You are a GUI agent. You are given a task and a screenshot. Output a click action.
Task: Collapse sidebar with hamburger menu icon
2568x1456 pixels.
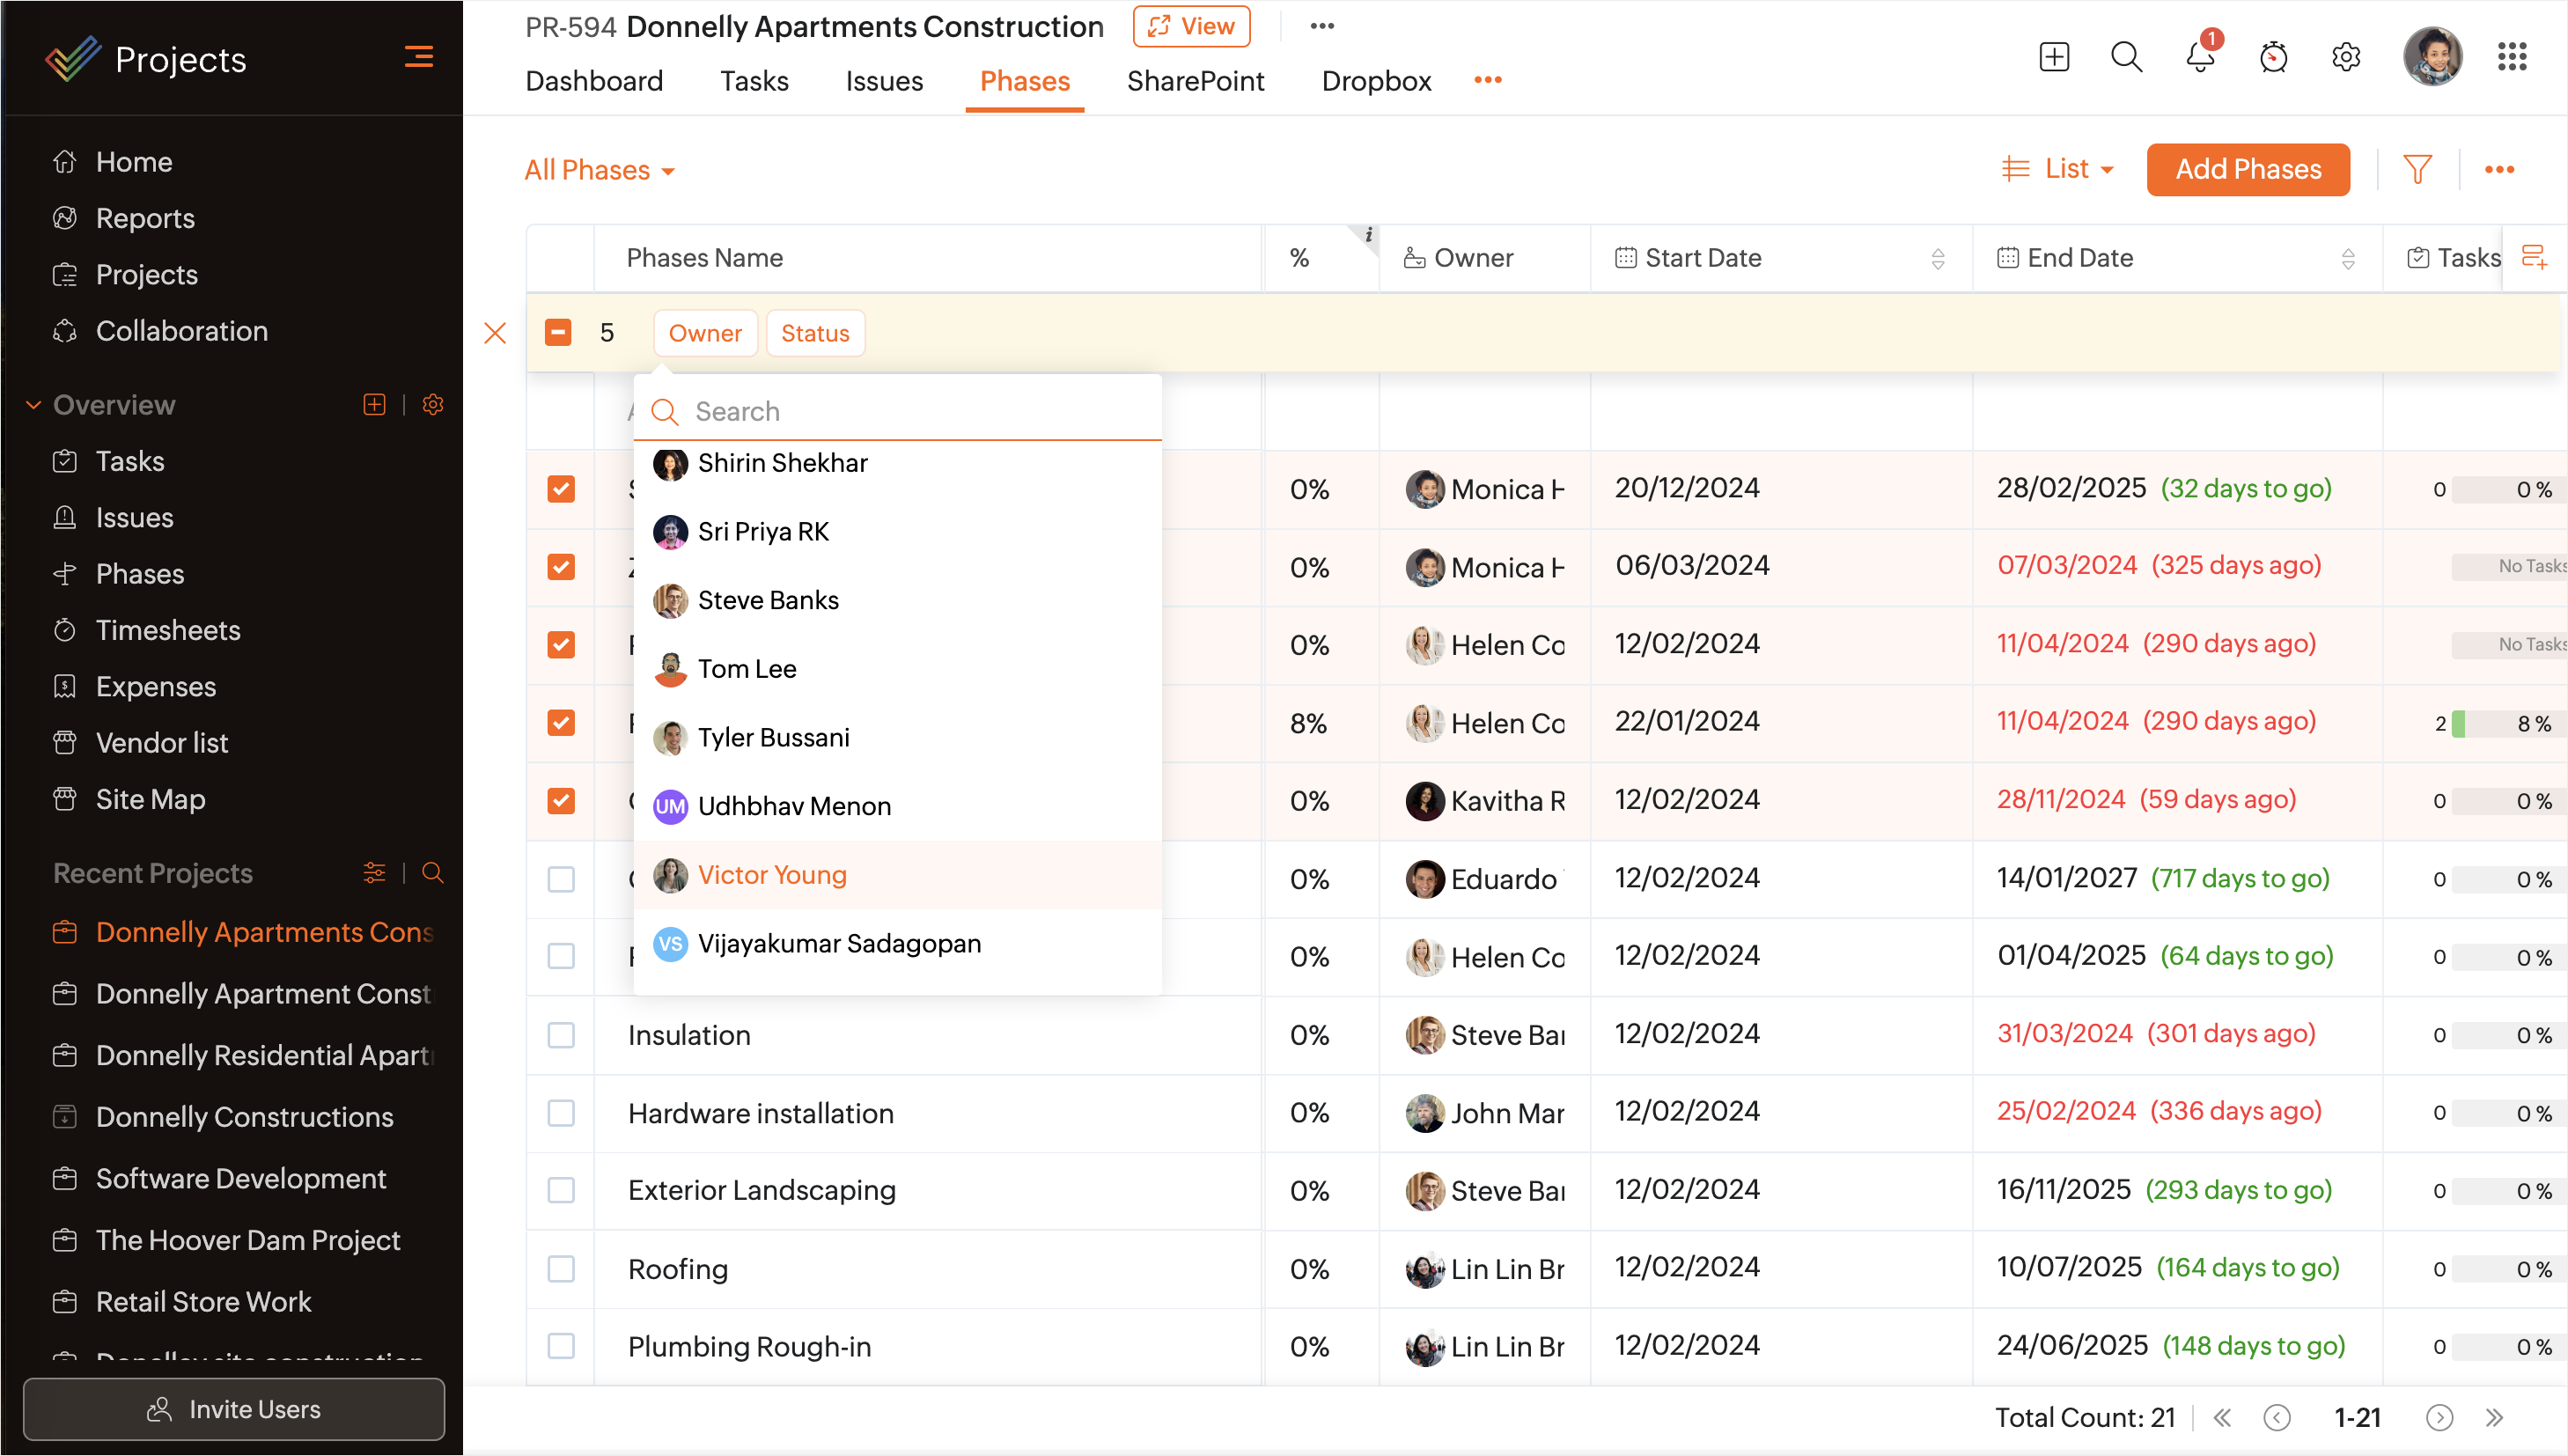tap(418, 57)
